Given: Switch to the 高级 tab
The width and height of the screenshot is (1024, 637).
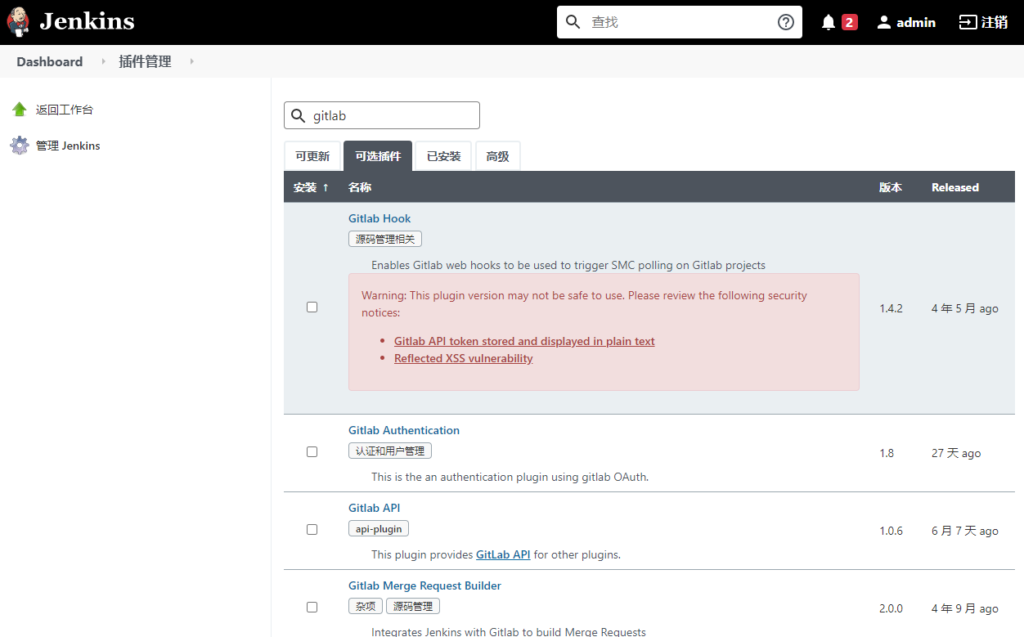Looking at the screenshot, I should [x=498, y=156].
